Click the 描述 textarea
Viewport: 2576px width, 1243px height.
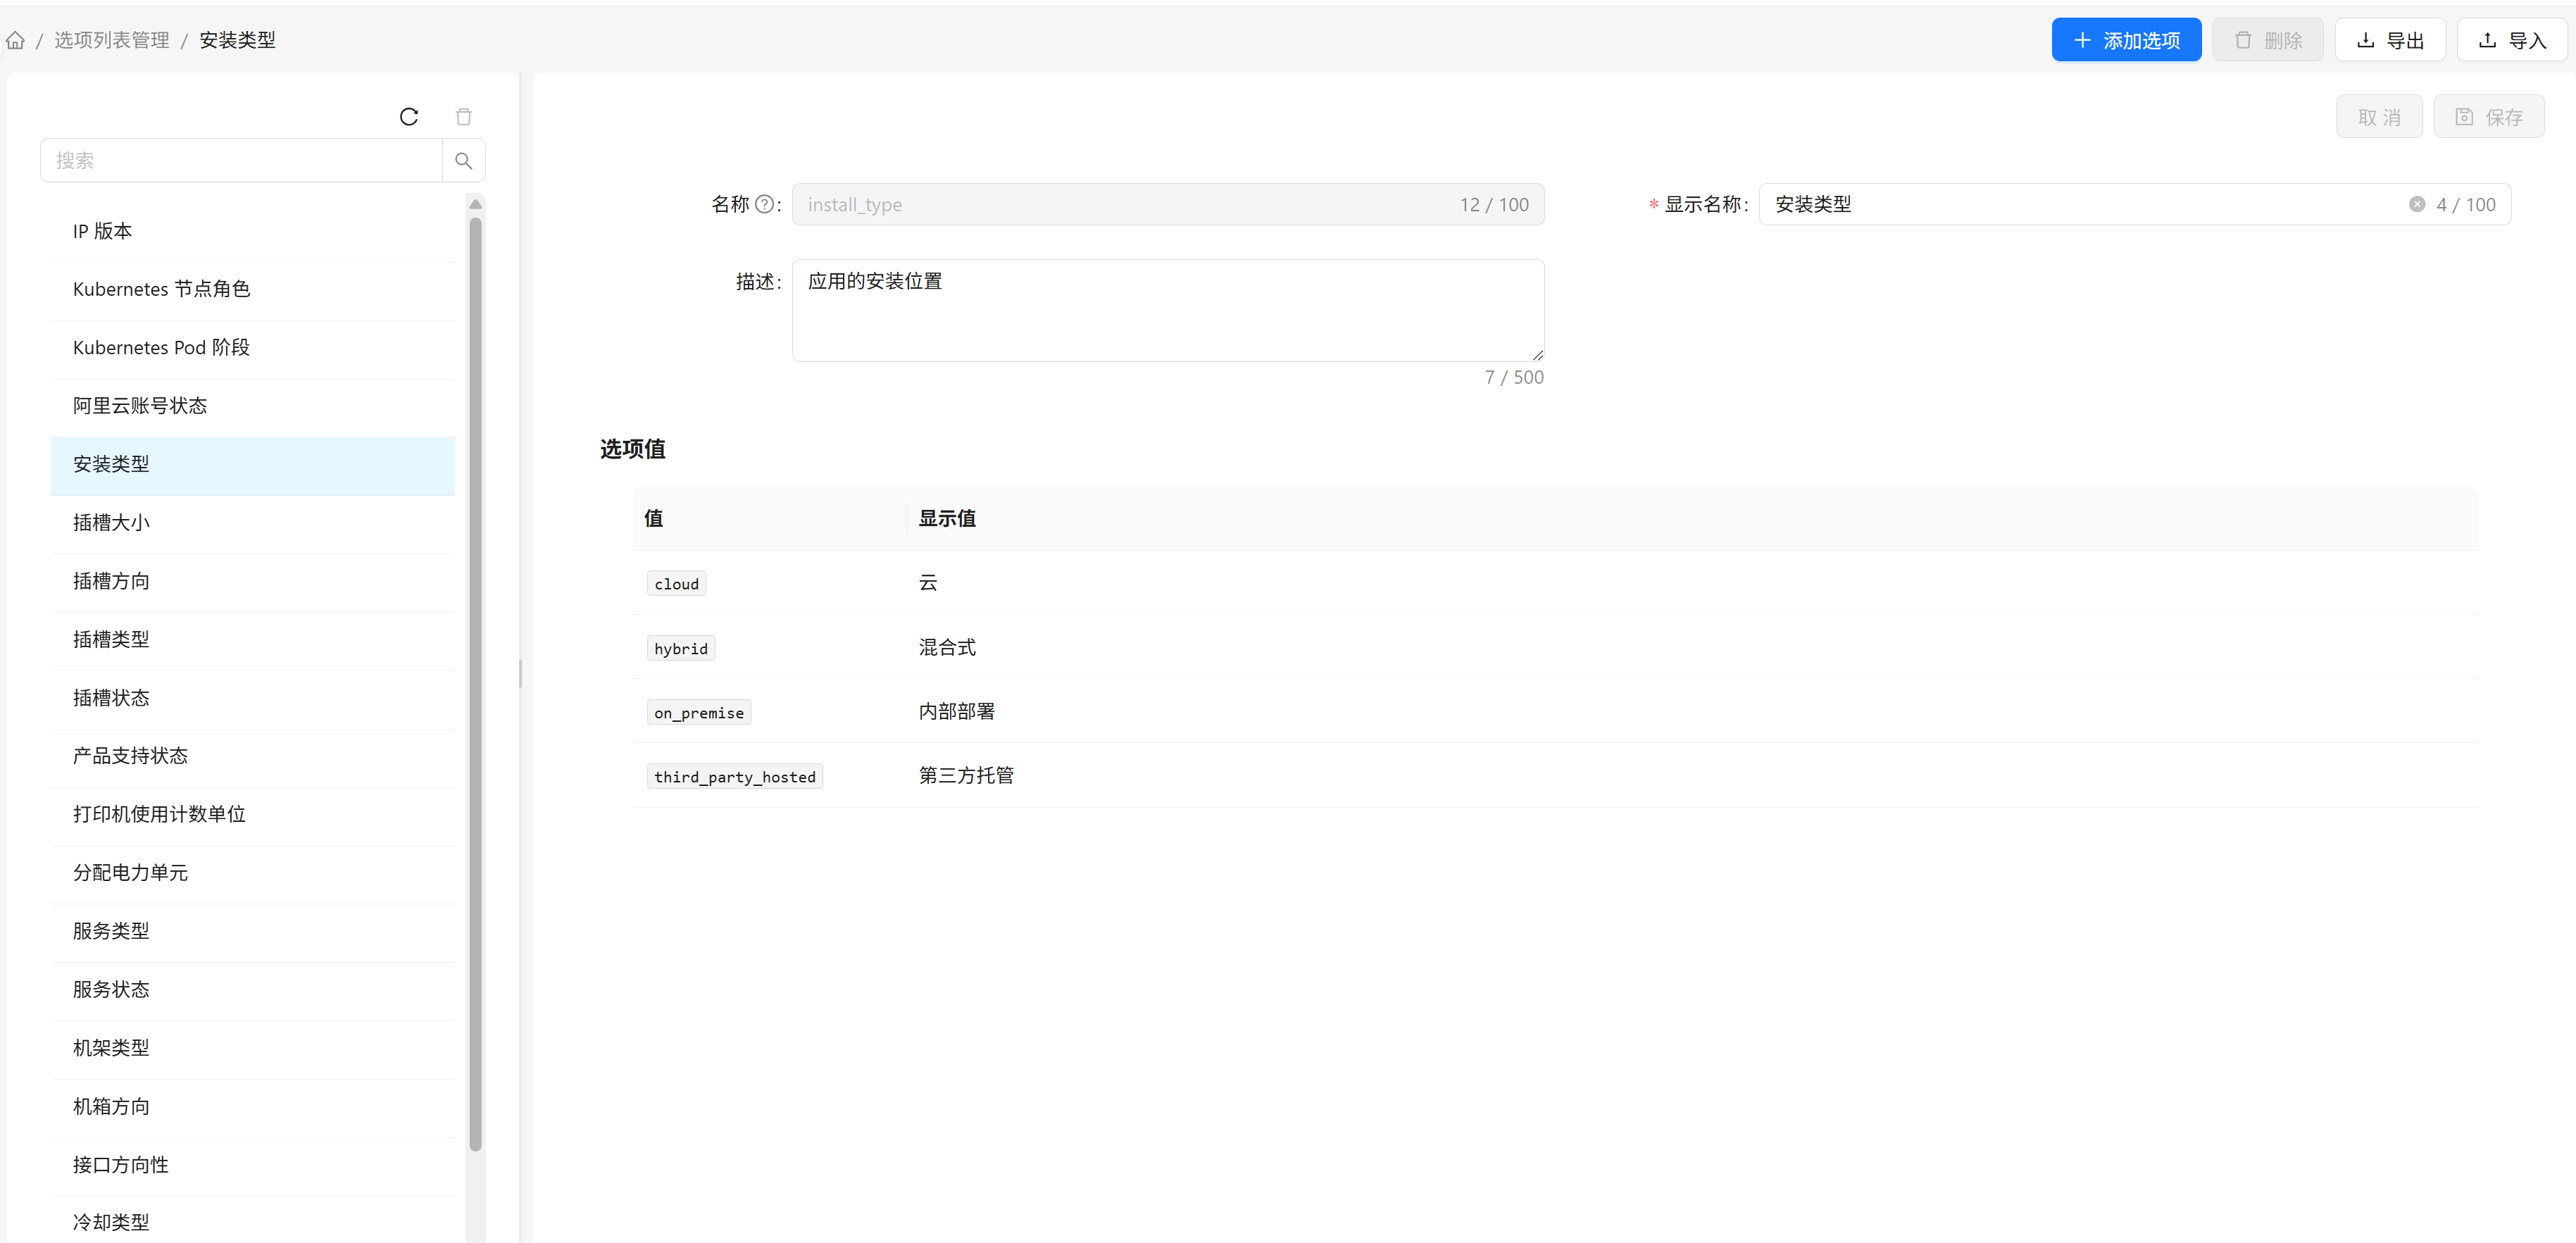[1168, 310]
